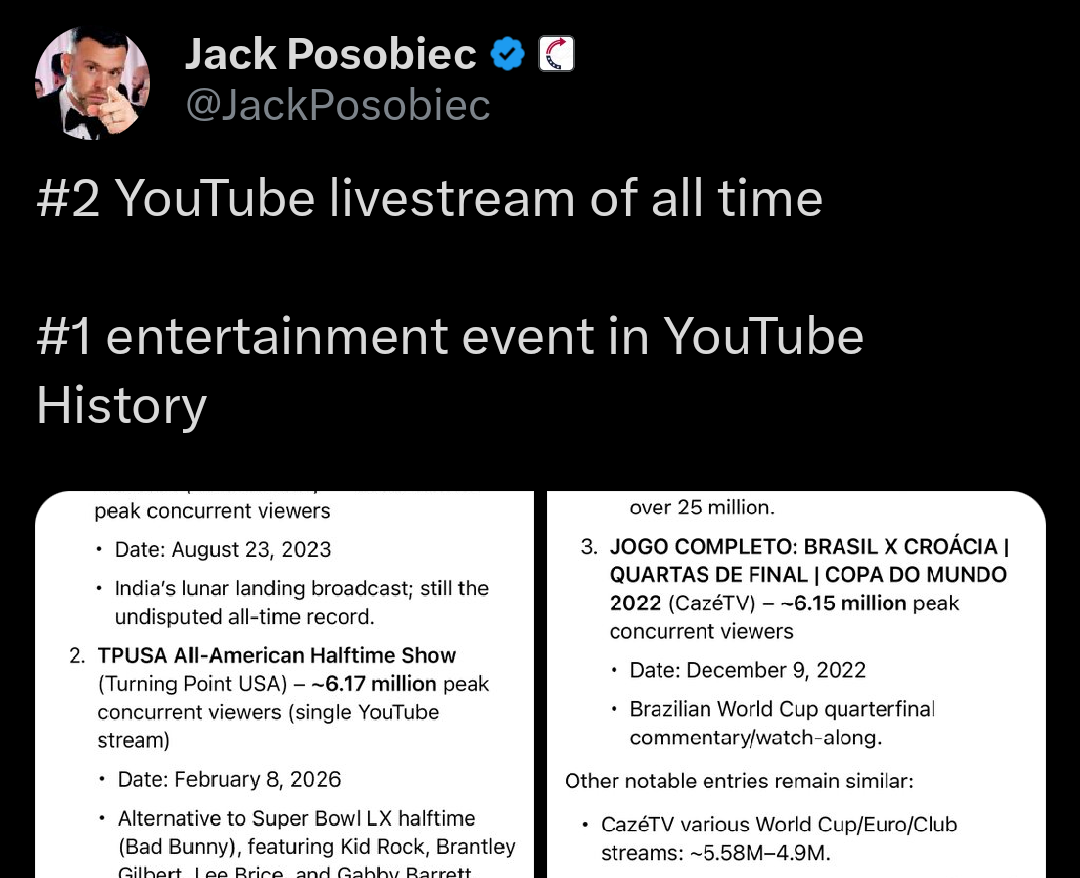Click the 'Date: August 23, 2023' bullet
The width and height of the screenshot is (1080, 878).
click(222, 550)
